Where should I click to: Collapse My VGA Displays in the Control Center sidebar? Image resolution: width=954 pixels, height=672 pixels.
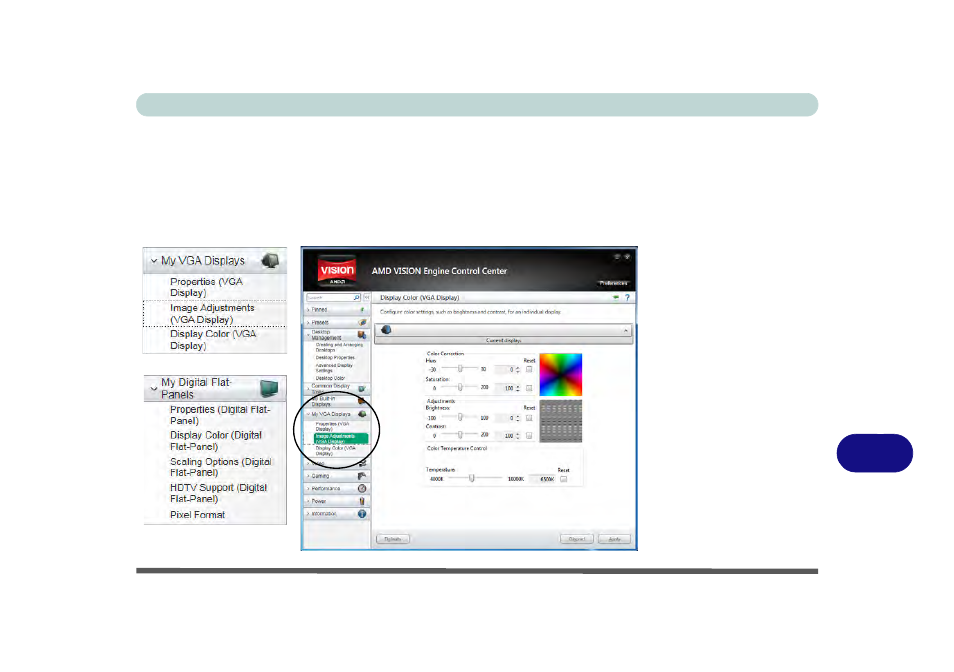(308, 414)
